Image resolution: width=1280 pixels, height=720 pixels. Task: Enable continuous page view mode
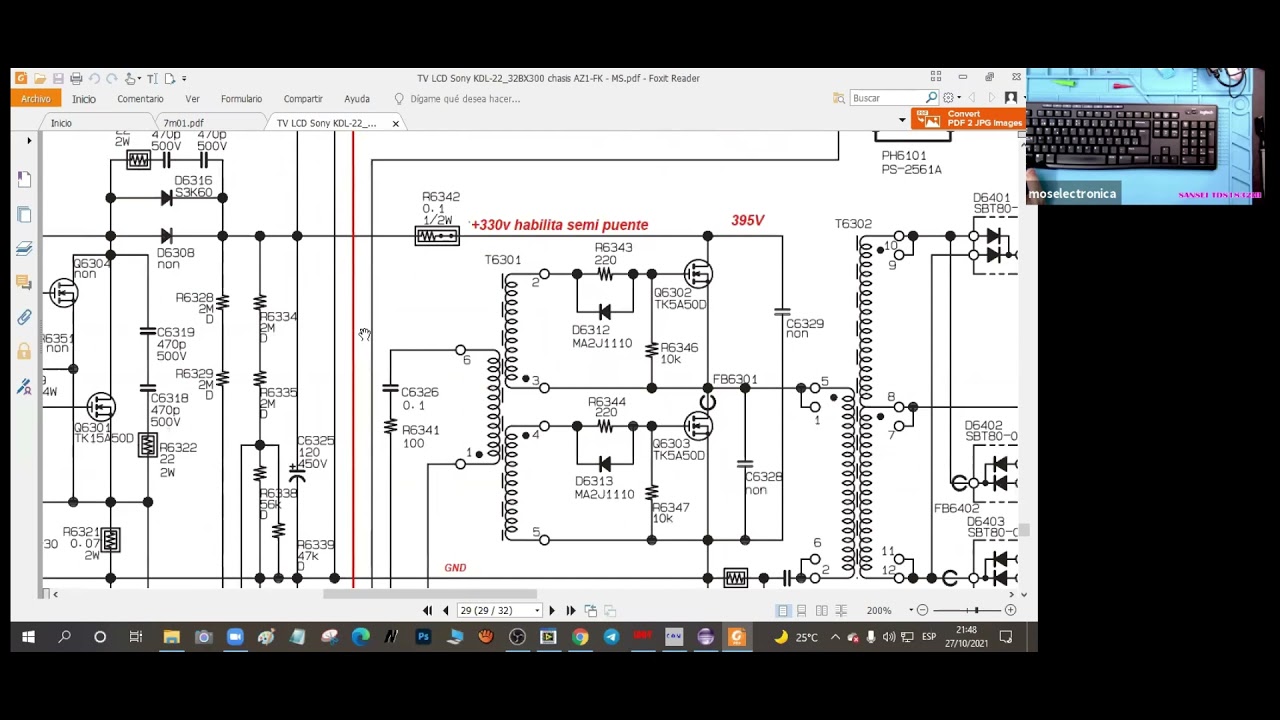pyautogui.click(x=801, y=610)
